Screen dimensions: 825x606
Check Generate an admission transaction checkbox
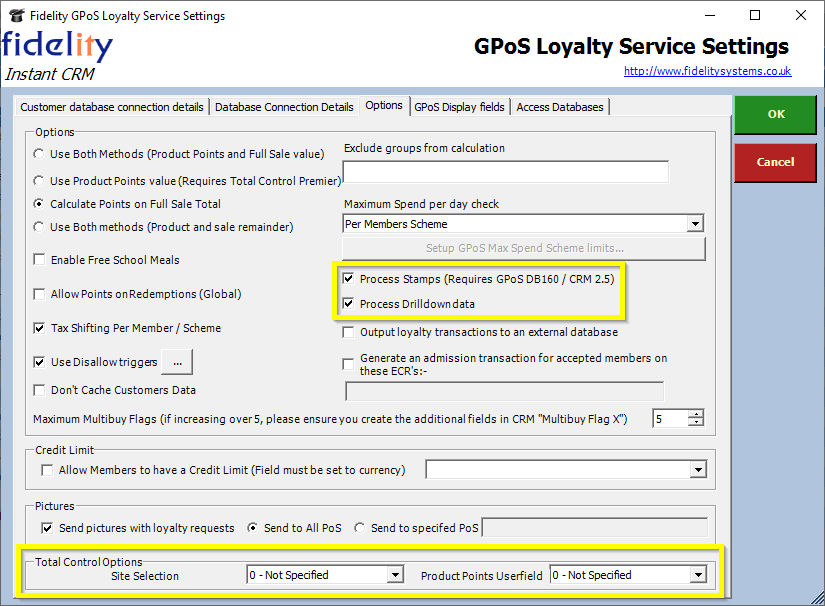click(348, 364)
